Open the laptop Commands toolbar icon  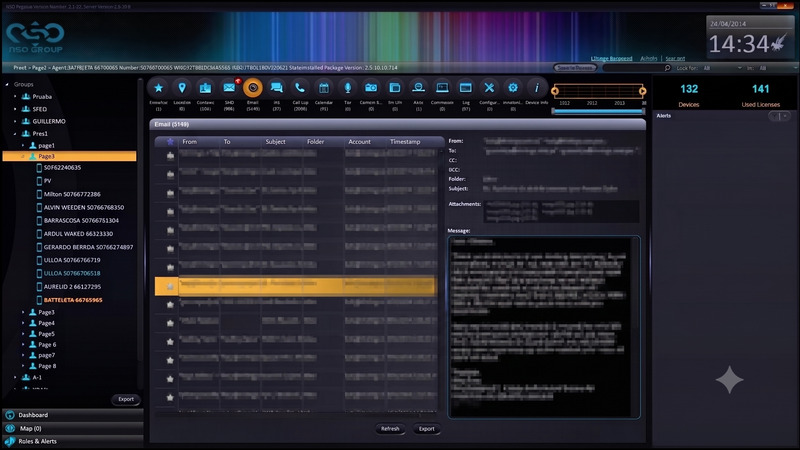(442, 88)
